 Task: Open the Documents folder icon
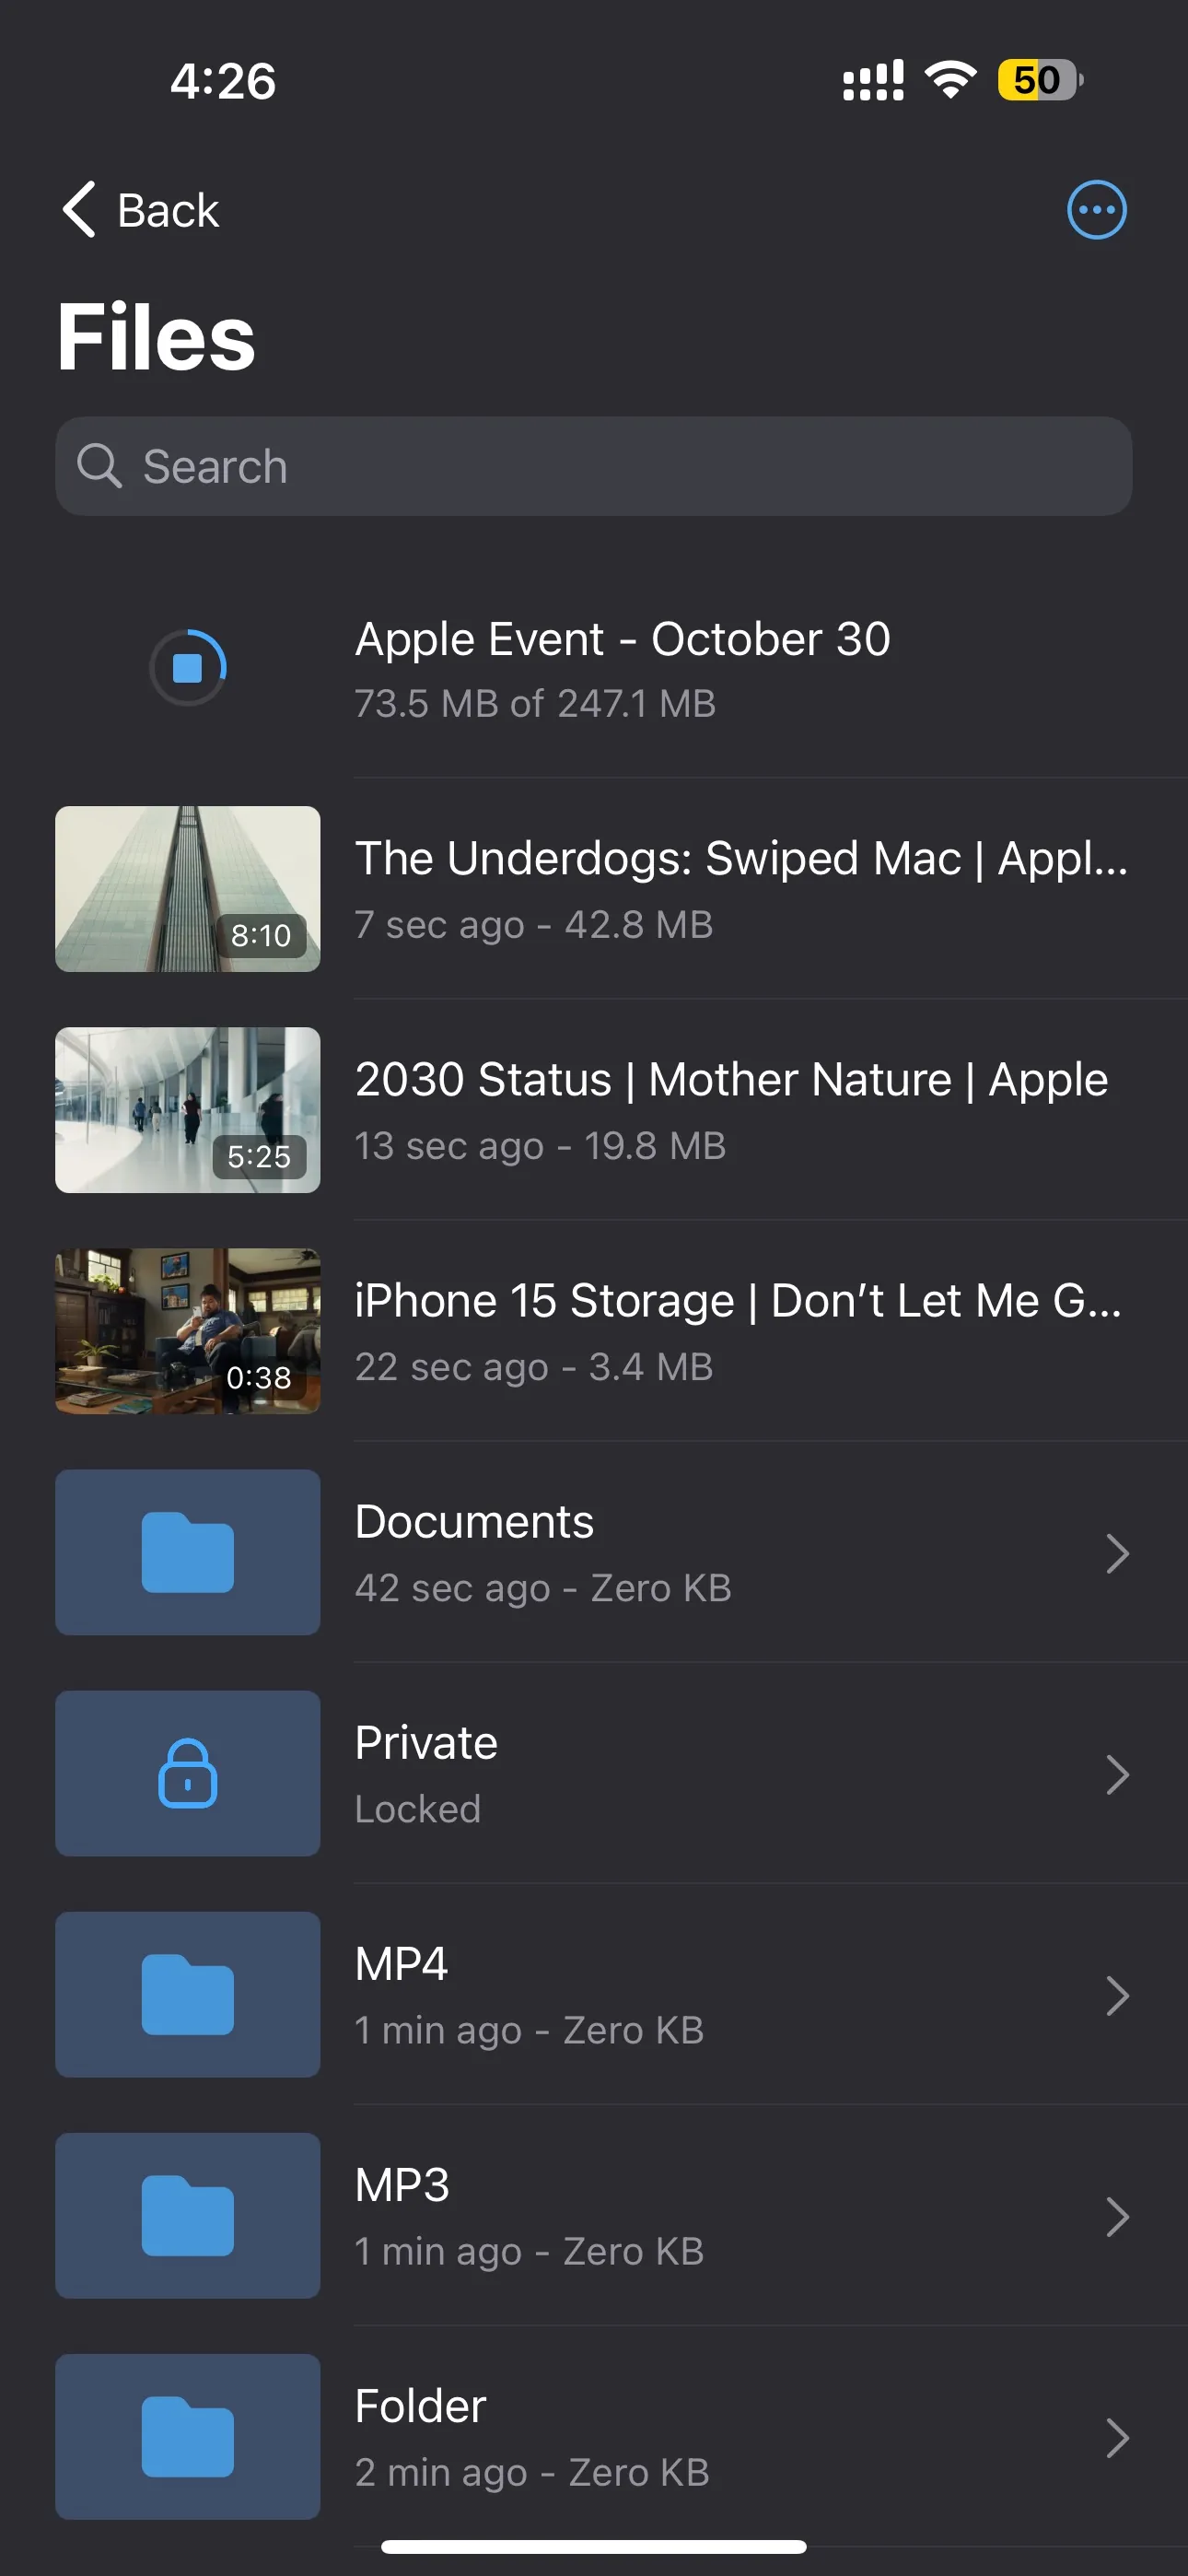pyautogui.click(x=188, y=1552)
